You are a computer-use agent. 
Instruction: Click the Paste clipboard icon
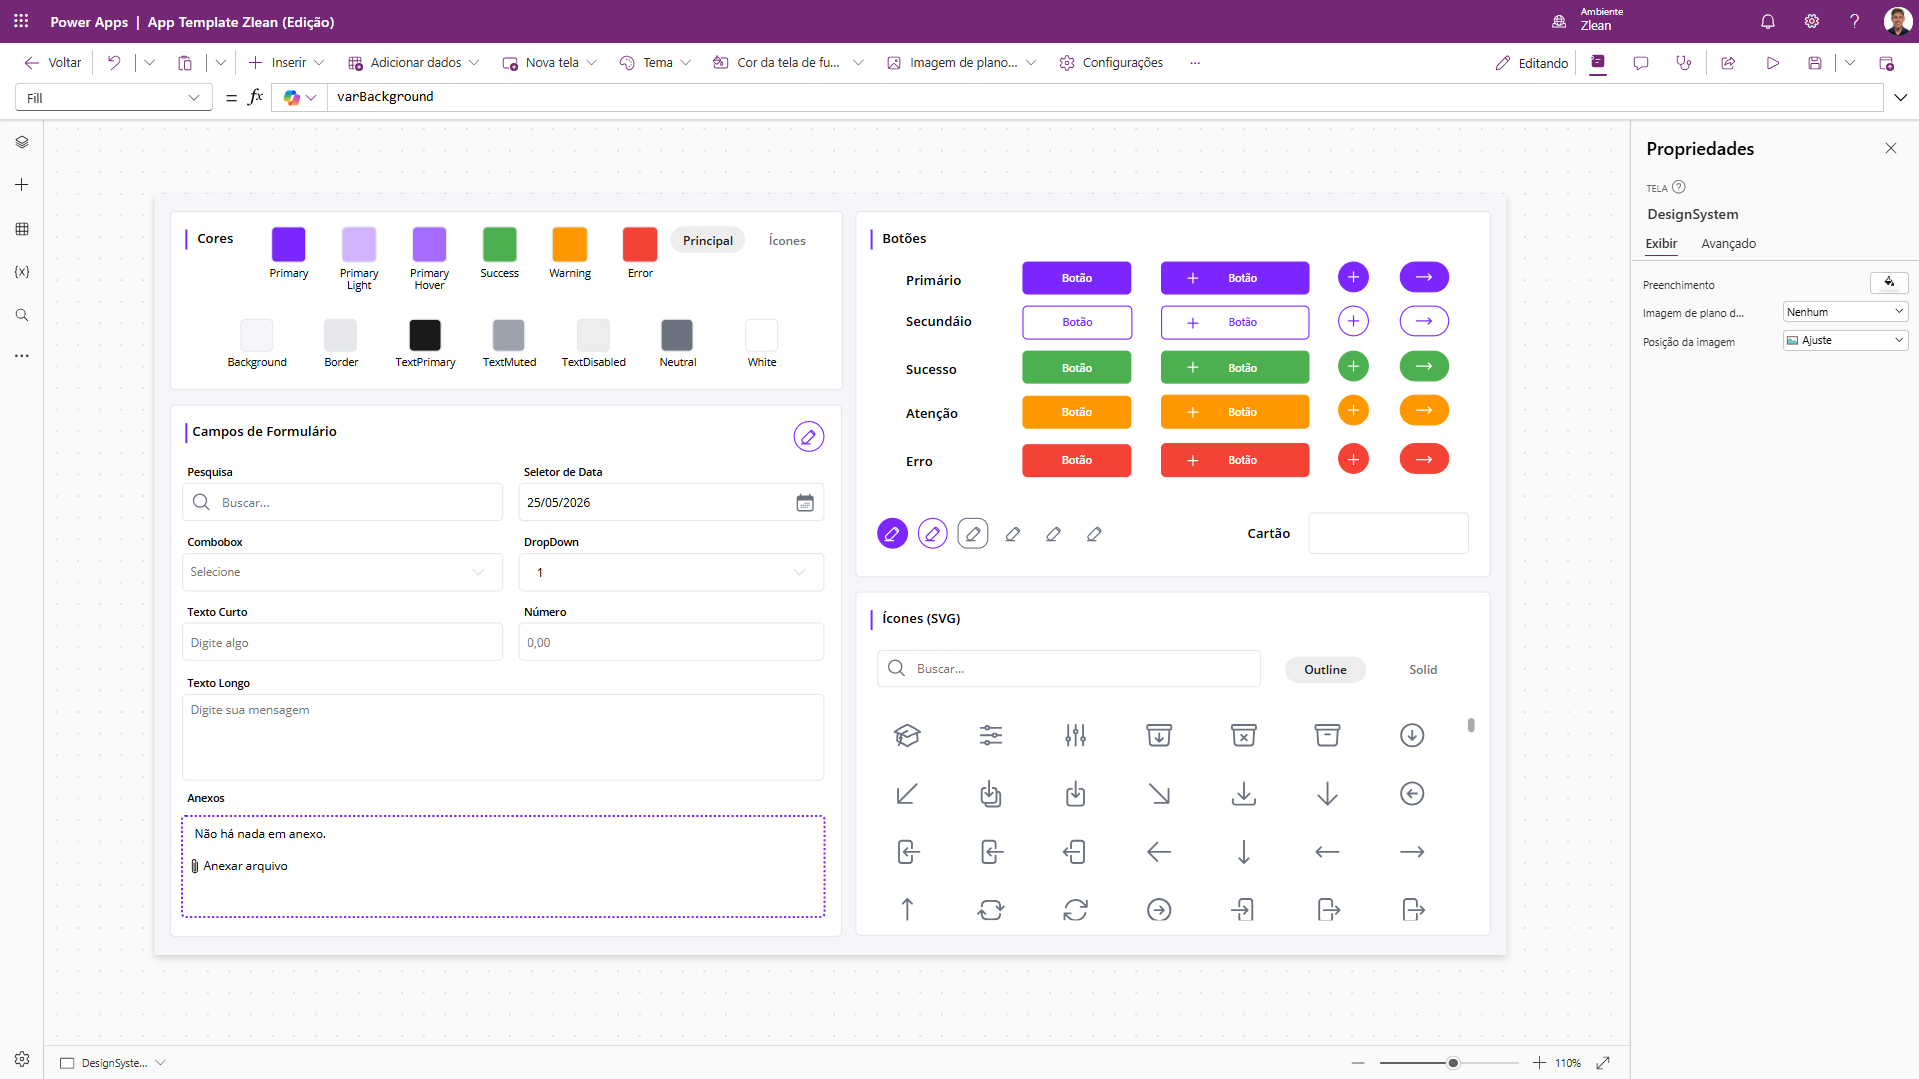point(185,63)
